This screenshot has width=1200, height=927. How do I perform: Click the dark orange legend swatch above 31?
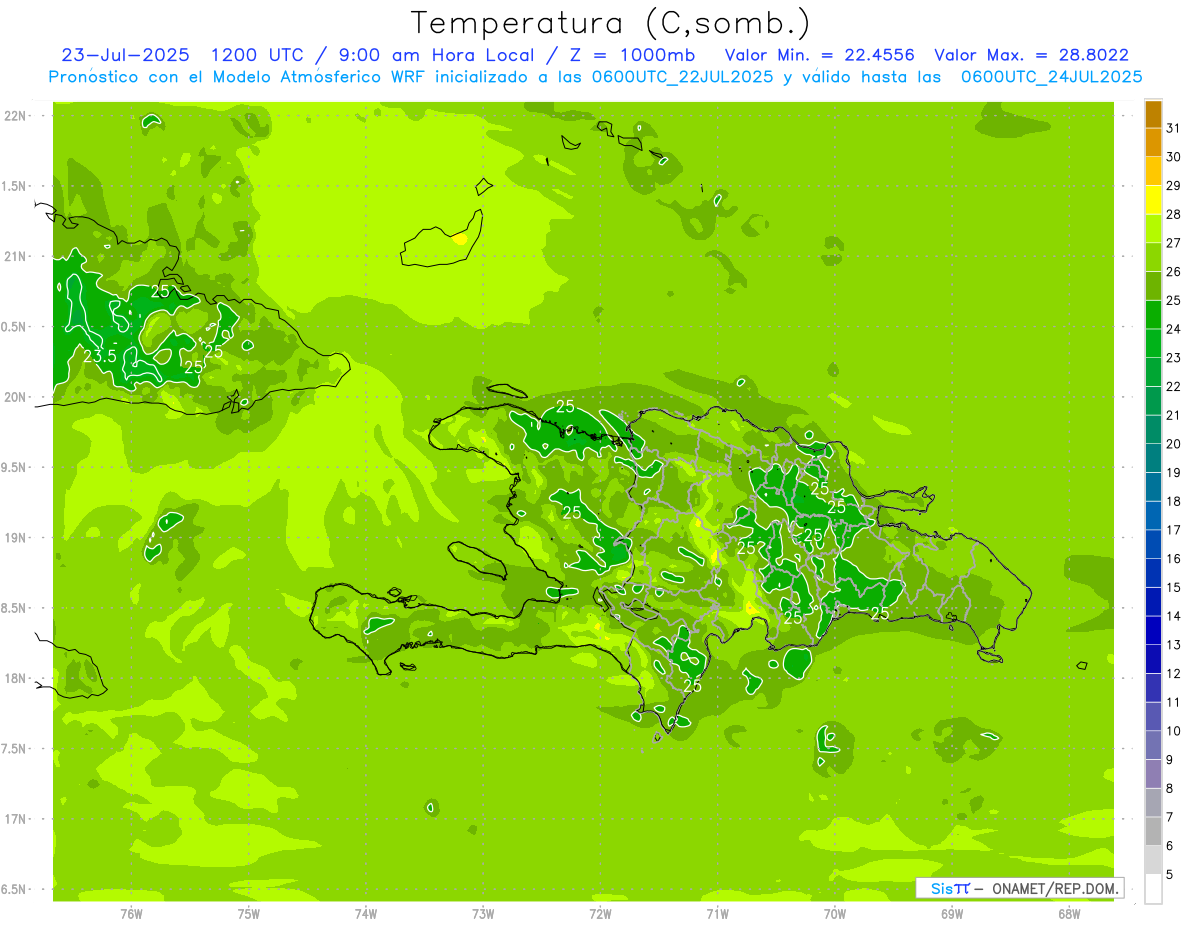(x=1153, y=115)
